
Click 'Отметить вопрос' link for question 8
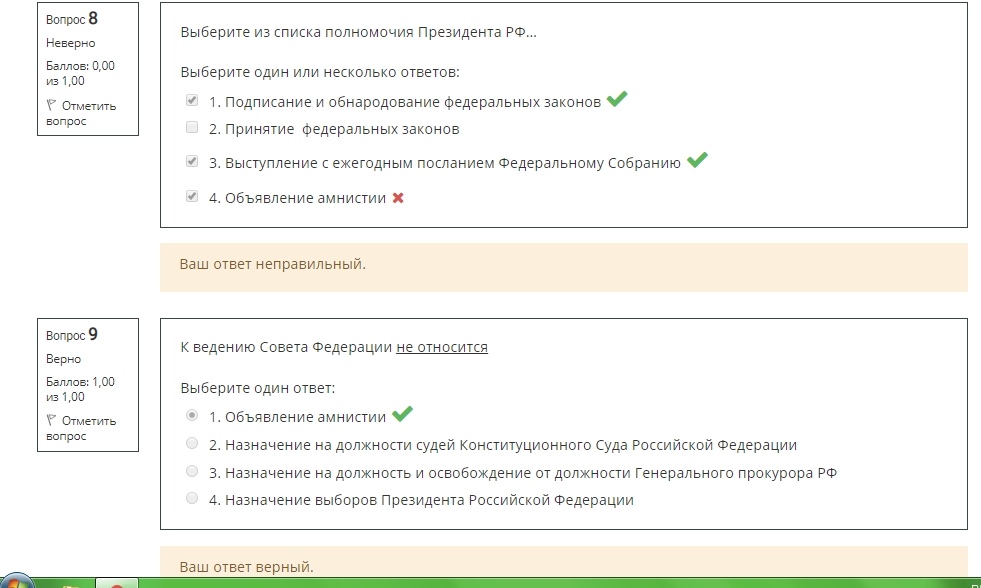pos(81,113)
